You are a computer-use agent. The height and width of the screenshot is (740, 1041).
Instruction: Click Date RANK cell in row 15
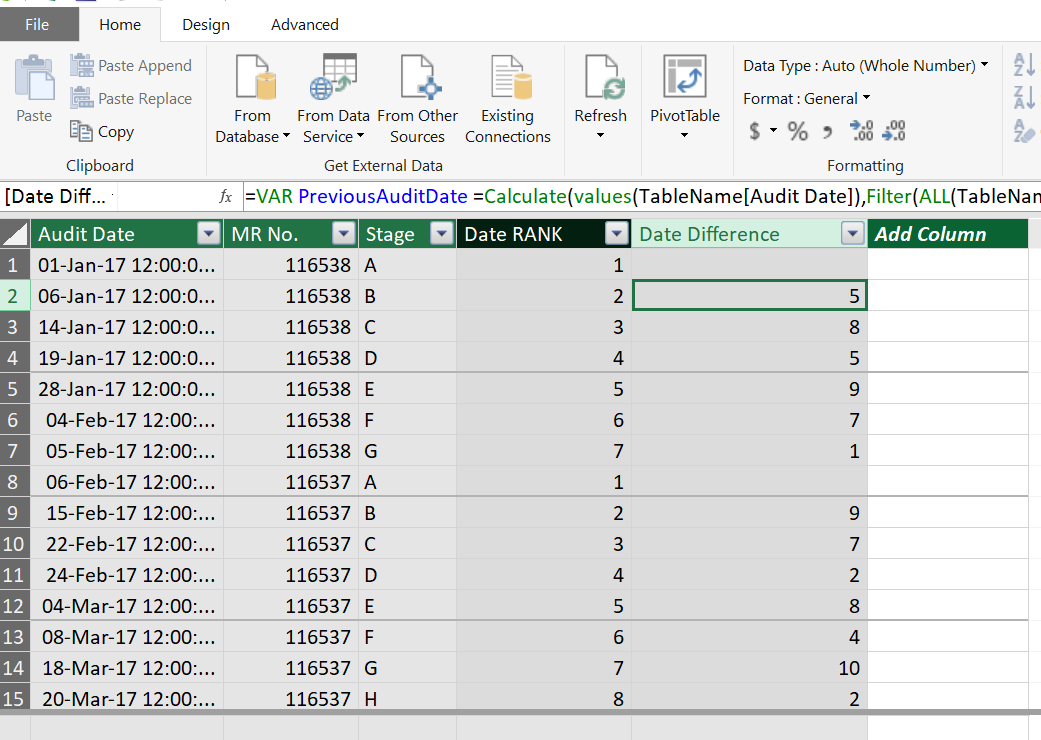[544, 699]
